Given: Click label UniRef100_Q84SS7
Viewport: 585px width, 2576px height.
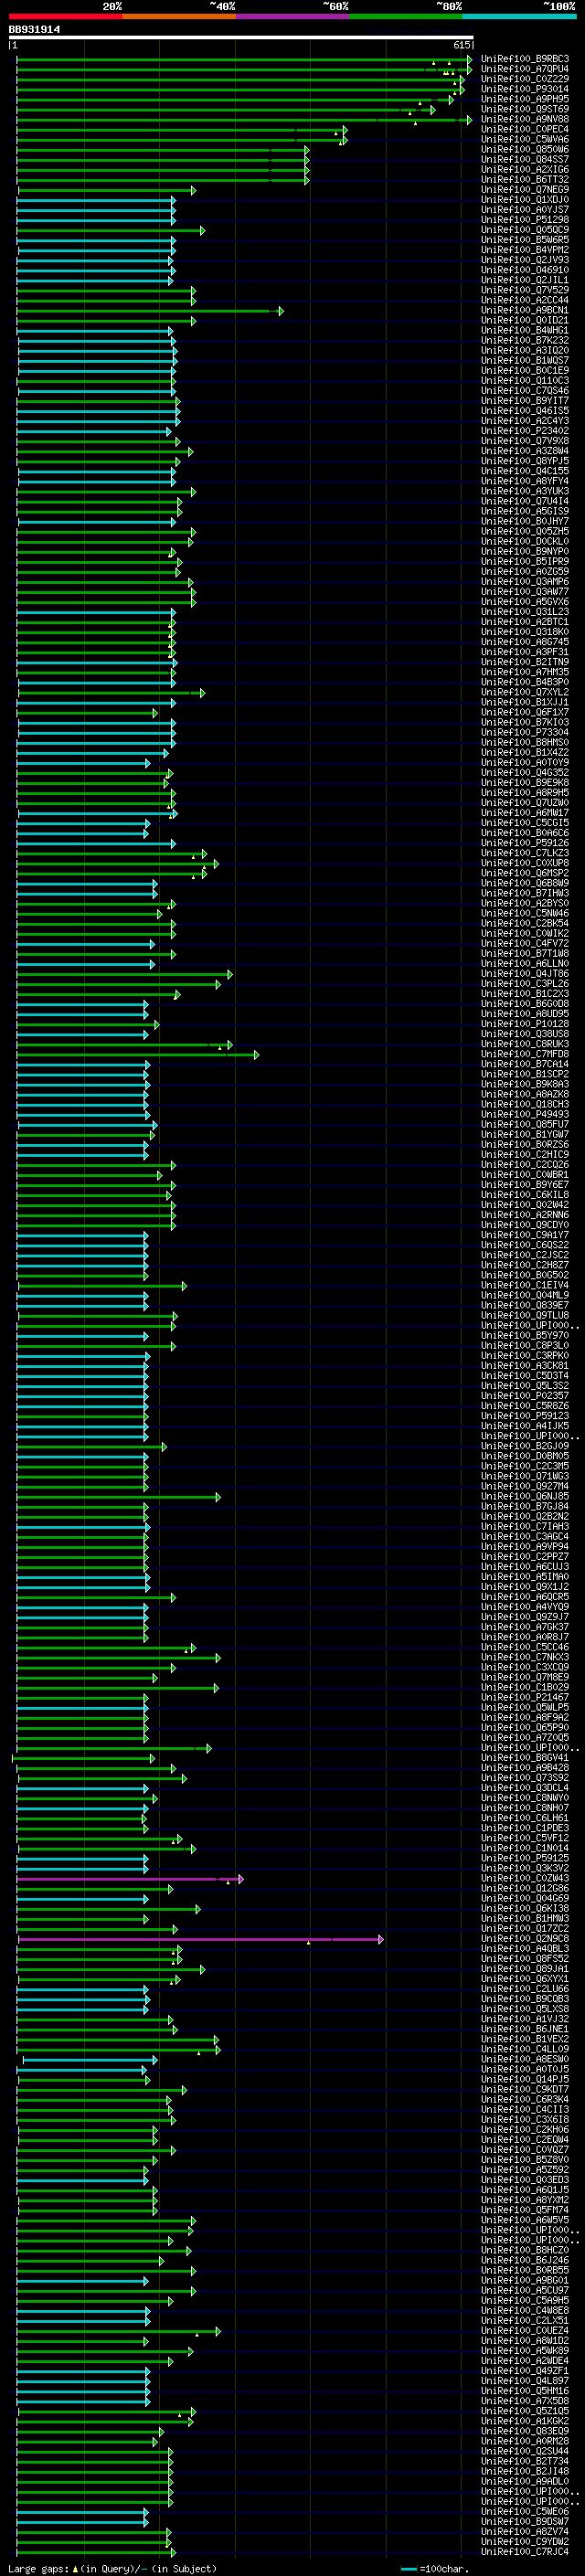Looking at the screenshot, I should [524, 159].
